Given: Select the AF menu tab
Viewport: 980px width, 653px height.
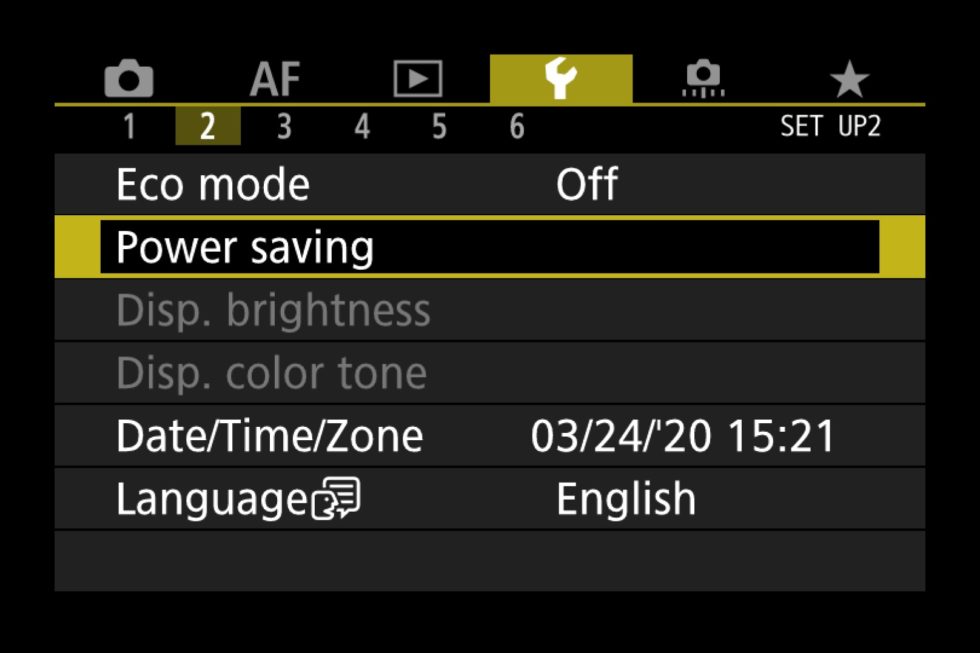Looking at the screenshot, I should click(275, 79).
